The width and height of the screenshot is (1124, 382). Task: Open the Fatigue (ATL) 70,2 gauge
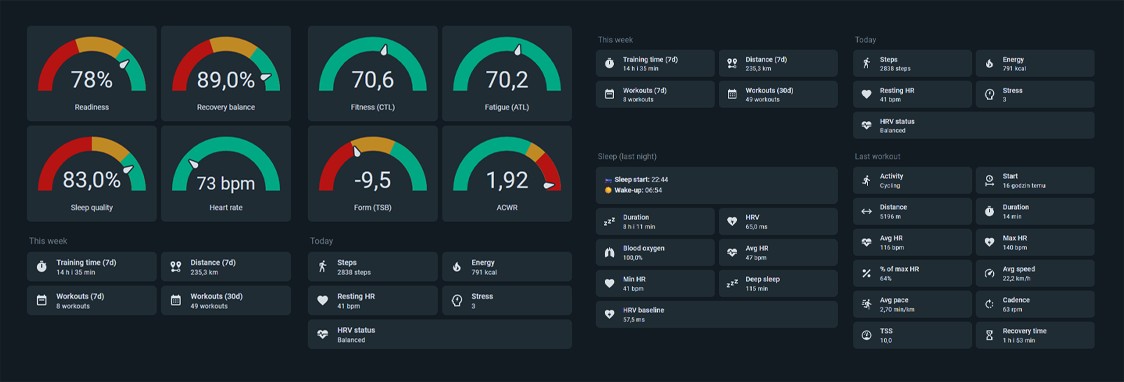[507, 74]
